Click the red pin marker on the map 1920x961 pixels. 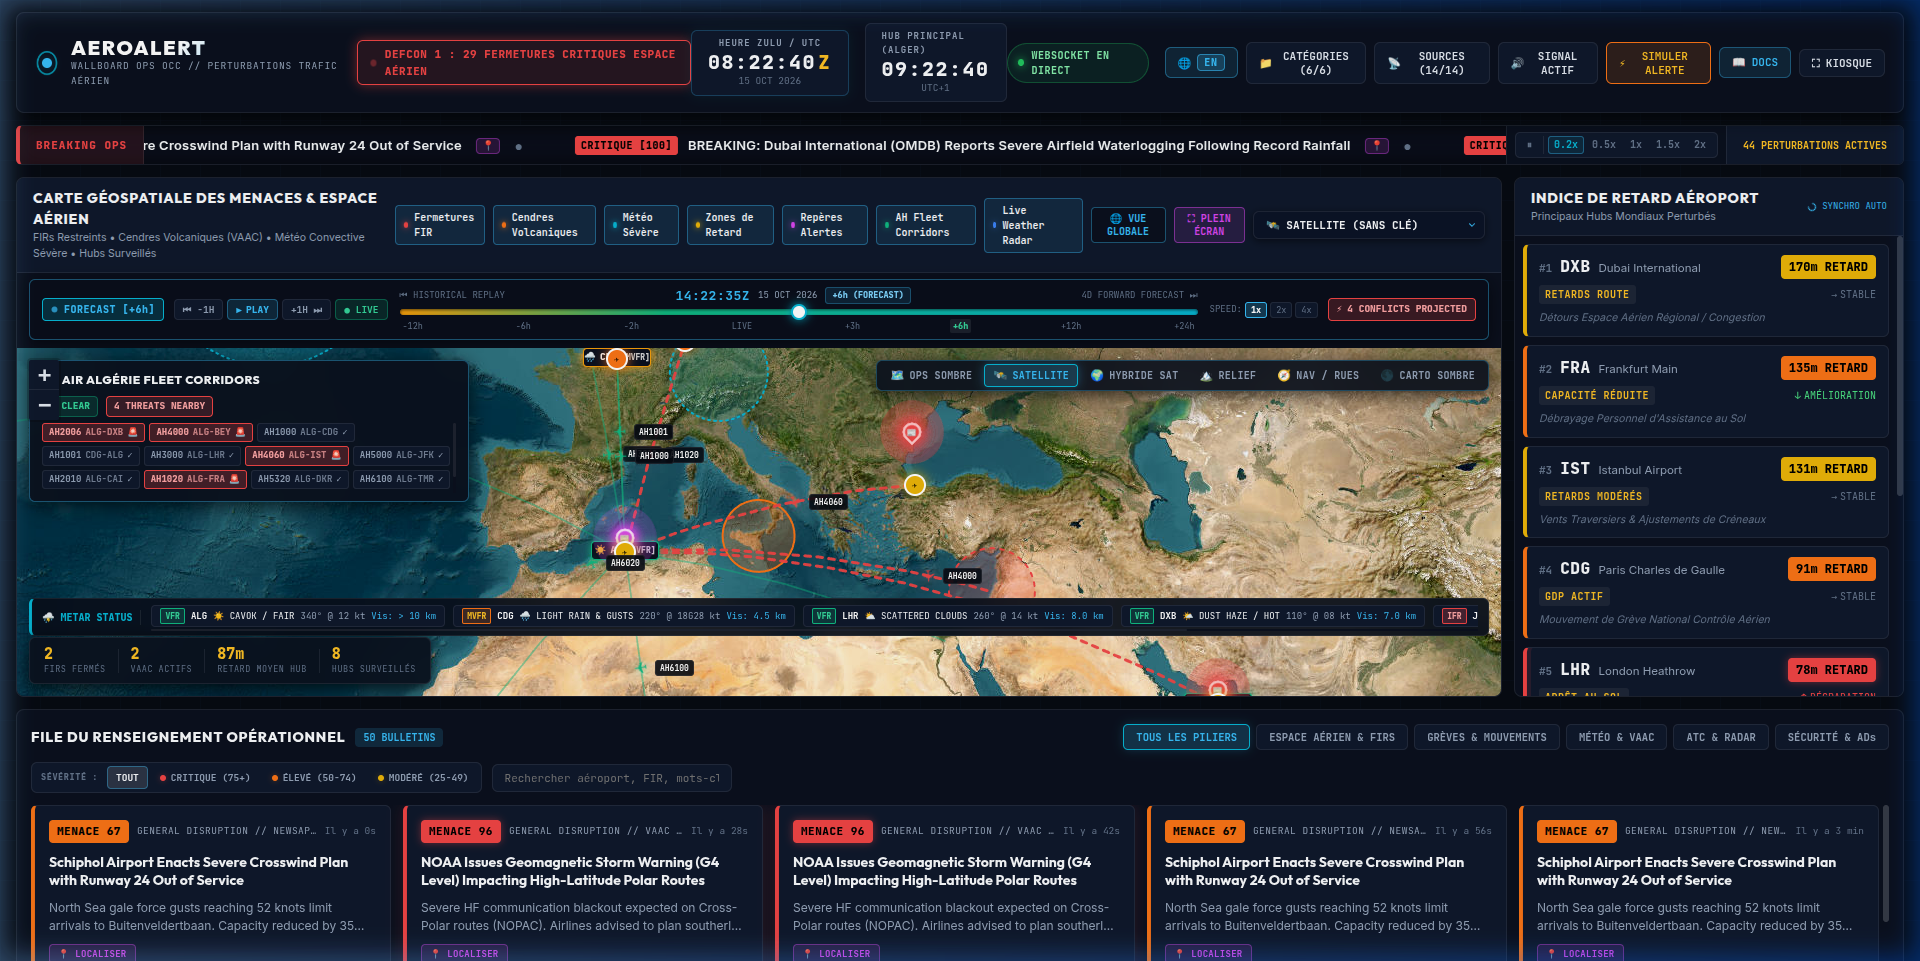pos(911,433)
